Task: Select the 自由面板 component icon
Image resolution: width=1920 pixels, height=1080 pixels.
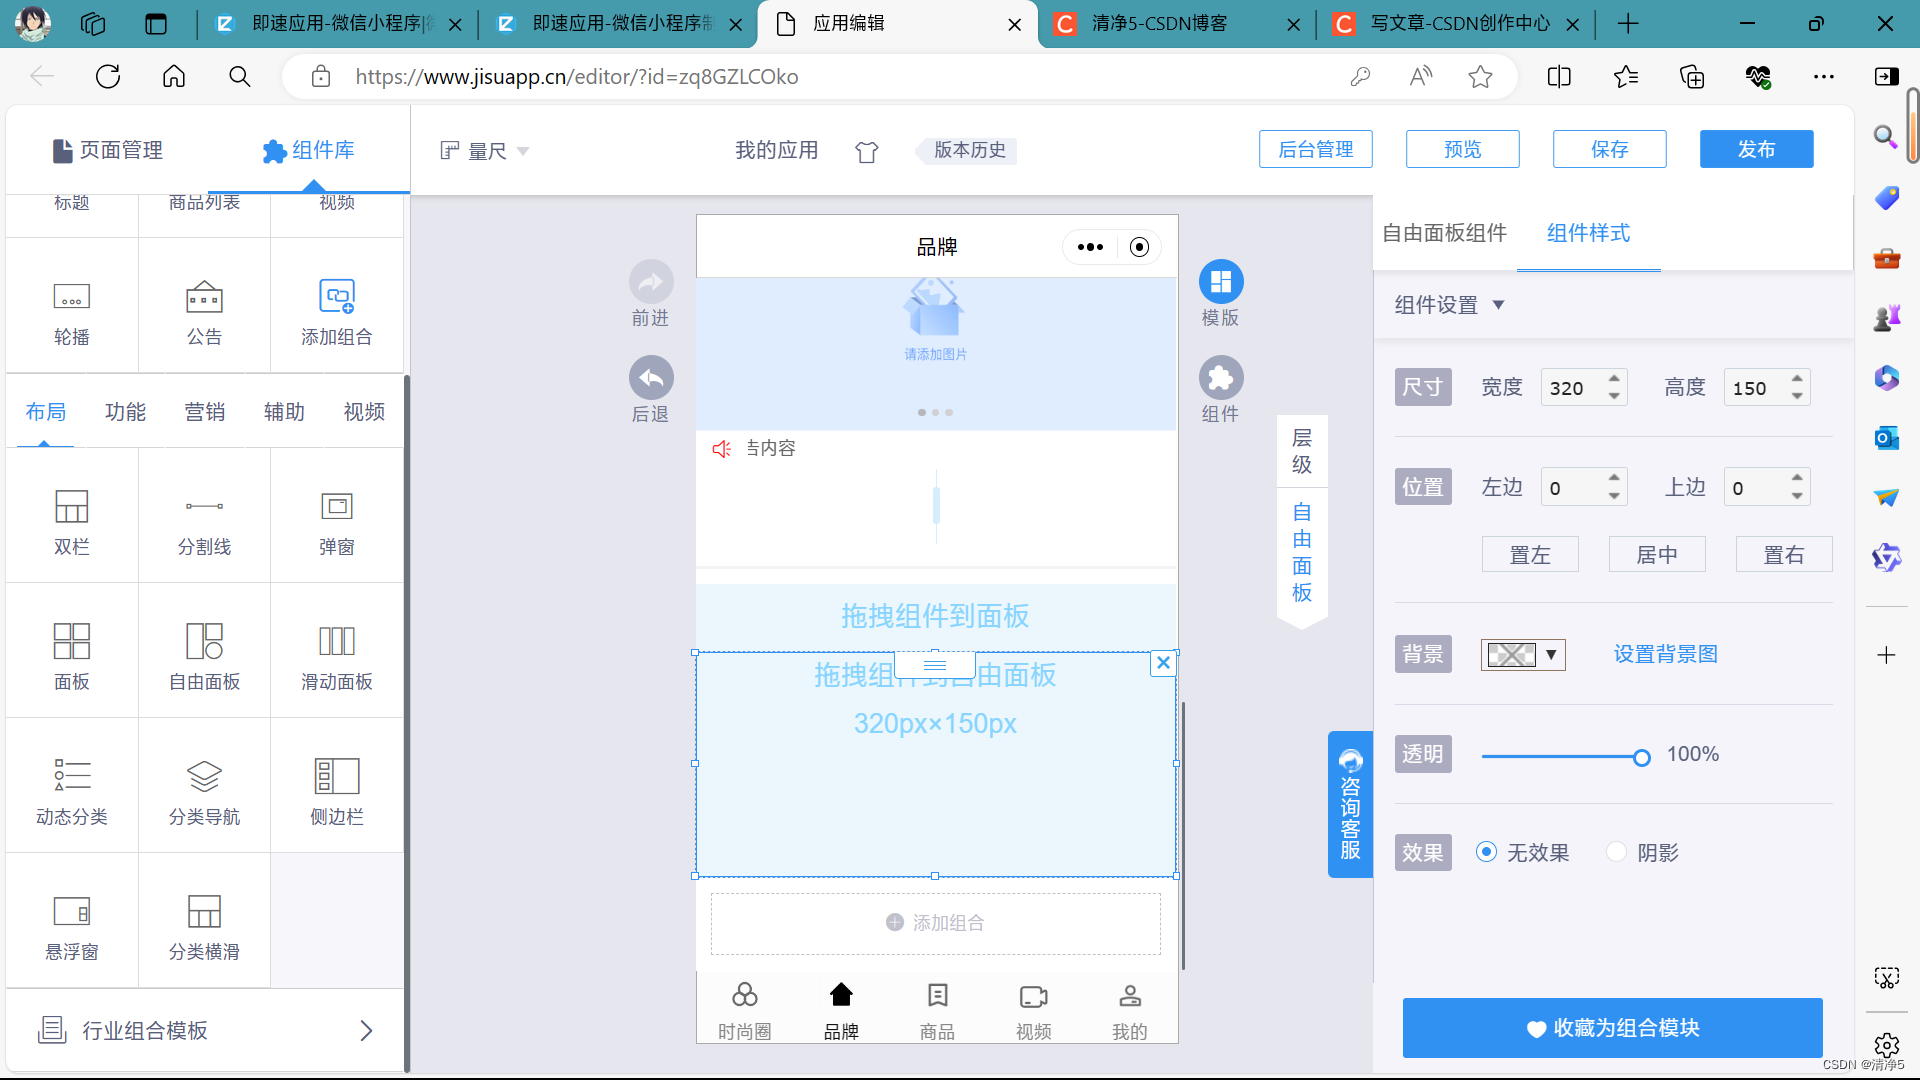Action: point(204,641)
